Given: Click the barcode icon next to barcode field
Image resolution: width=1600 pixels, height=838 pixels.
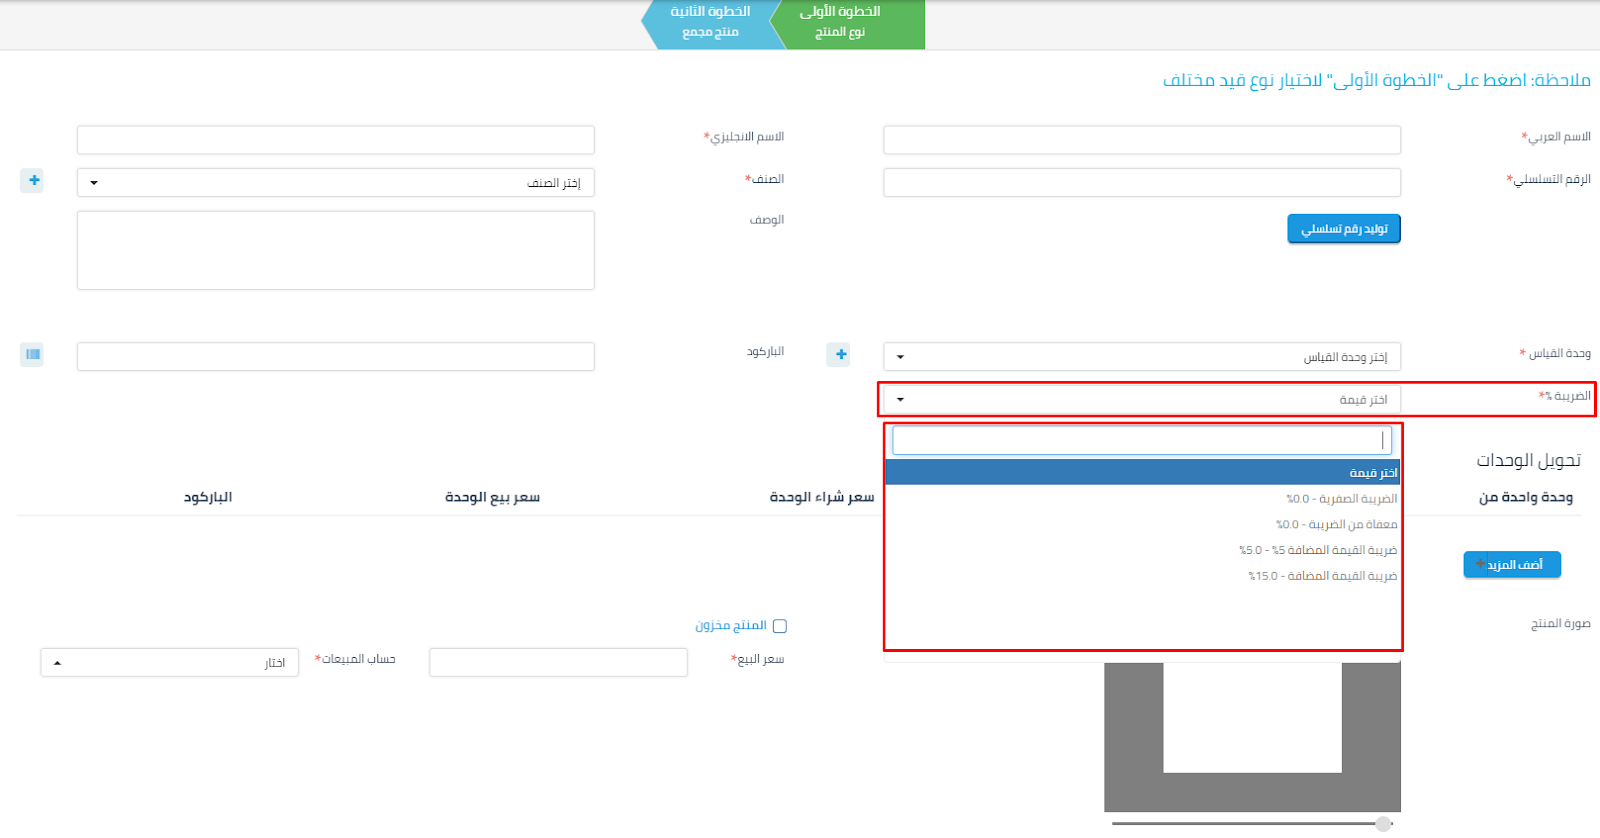Looking at the screenshot, I should tap(33, 354).
